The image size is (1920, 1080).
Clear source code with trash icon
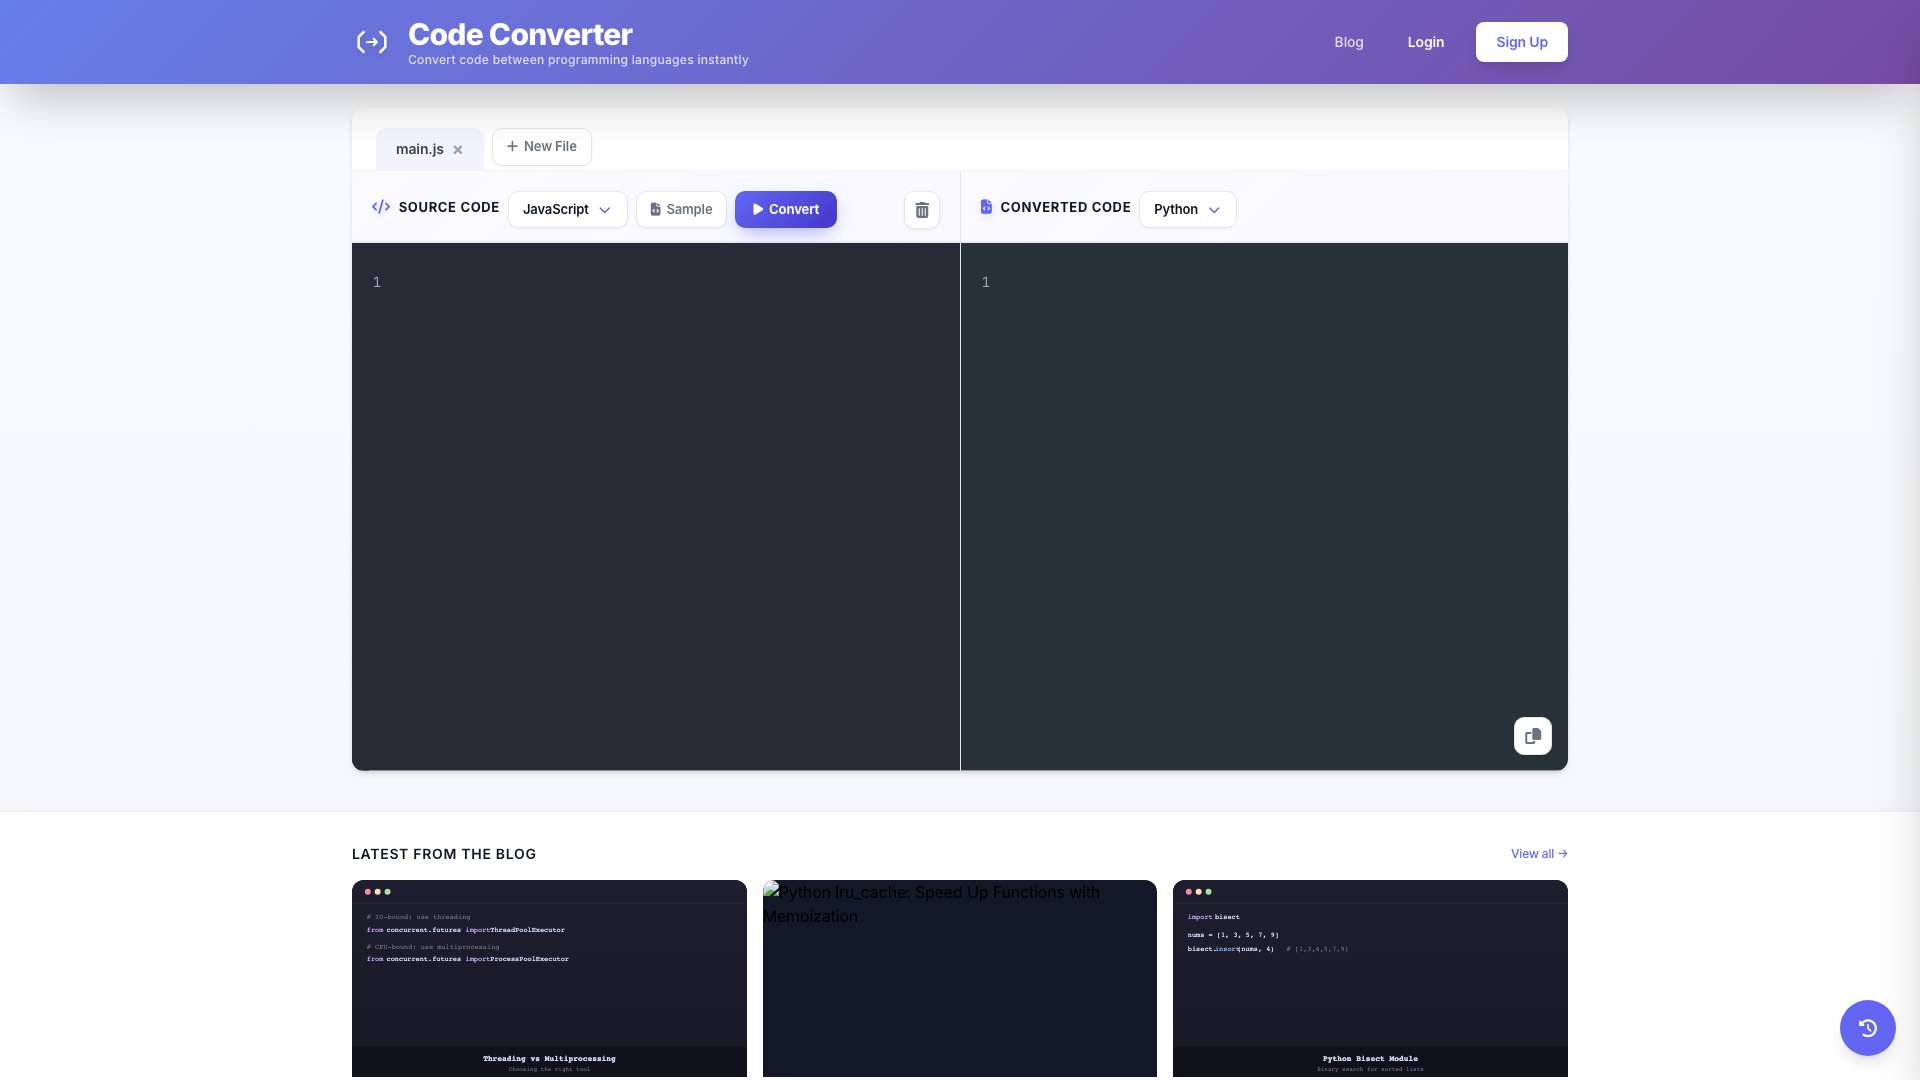[x=922, y=210]
